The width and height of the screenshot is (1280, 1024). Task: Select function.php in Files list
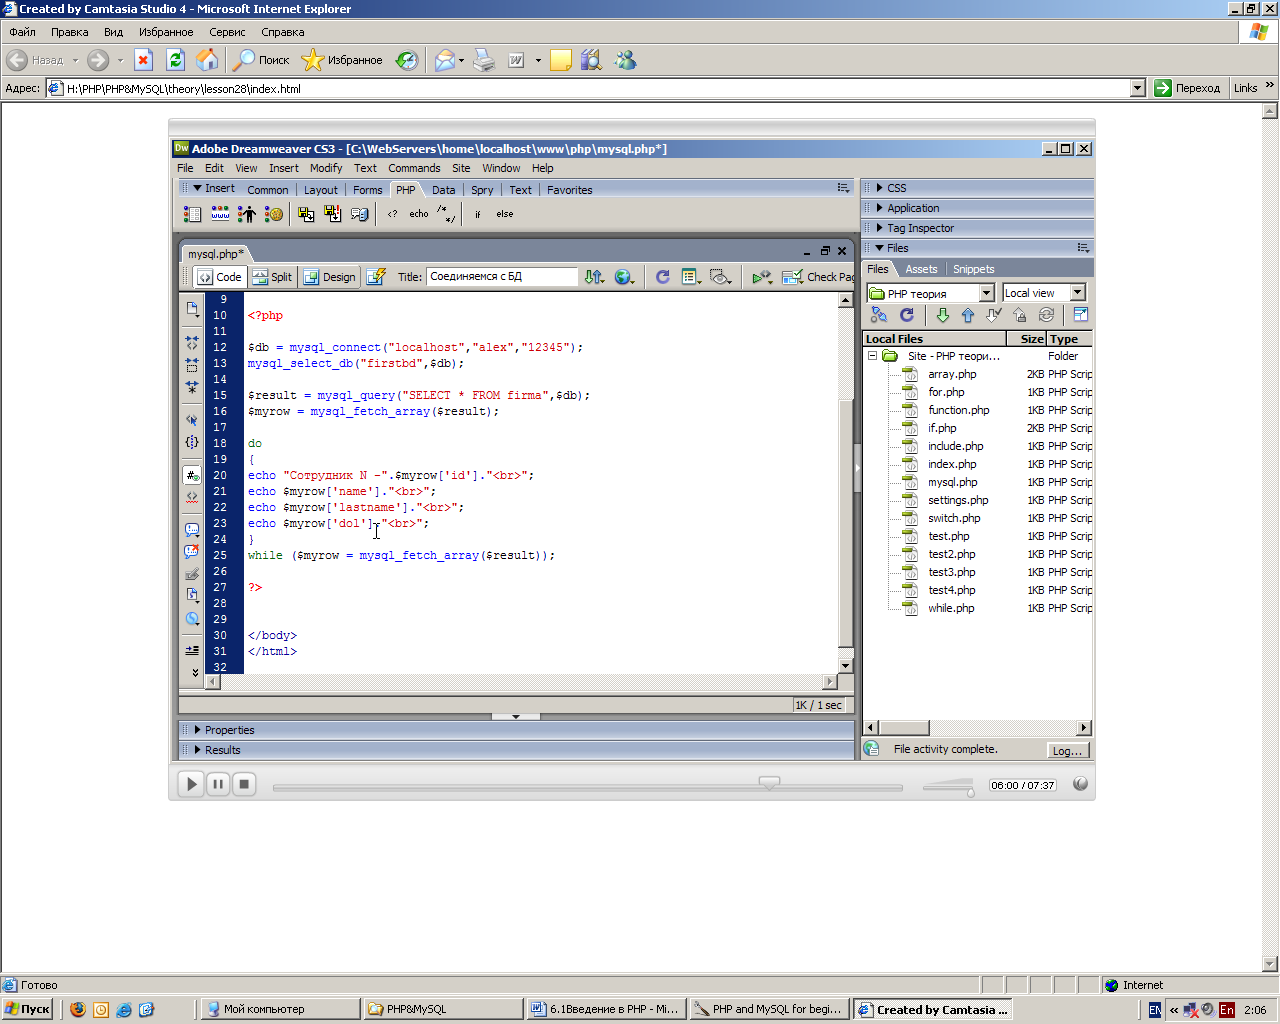(958, 410)
